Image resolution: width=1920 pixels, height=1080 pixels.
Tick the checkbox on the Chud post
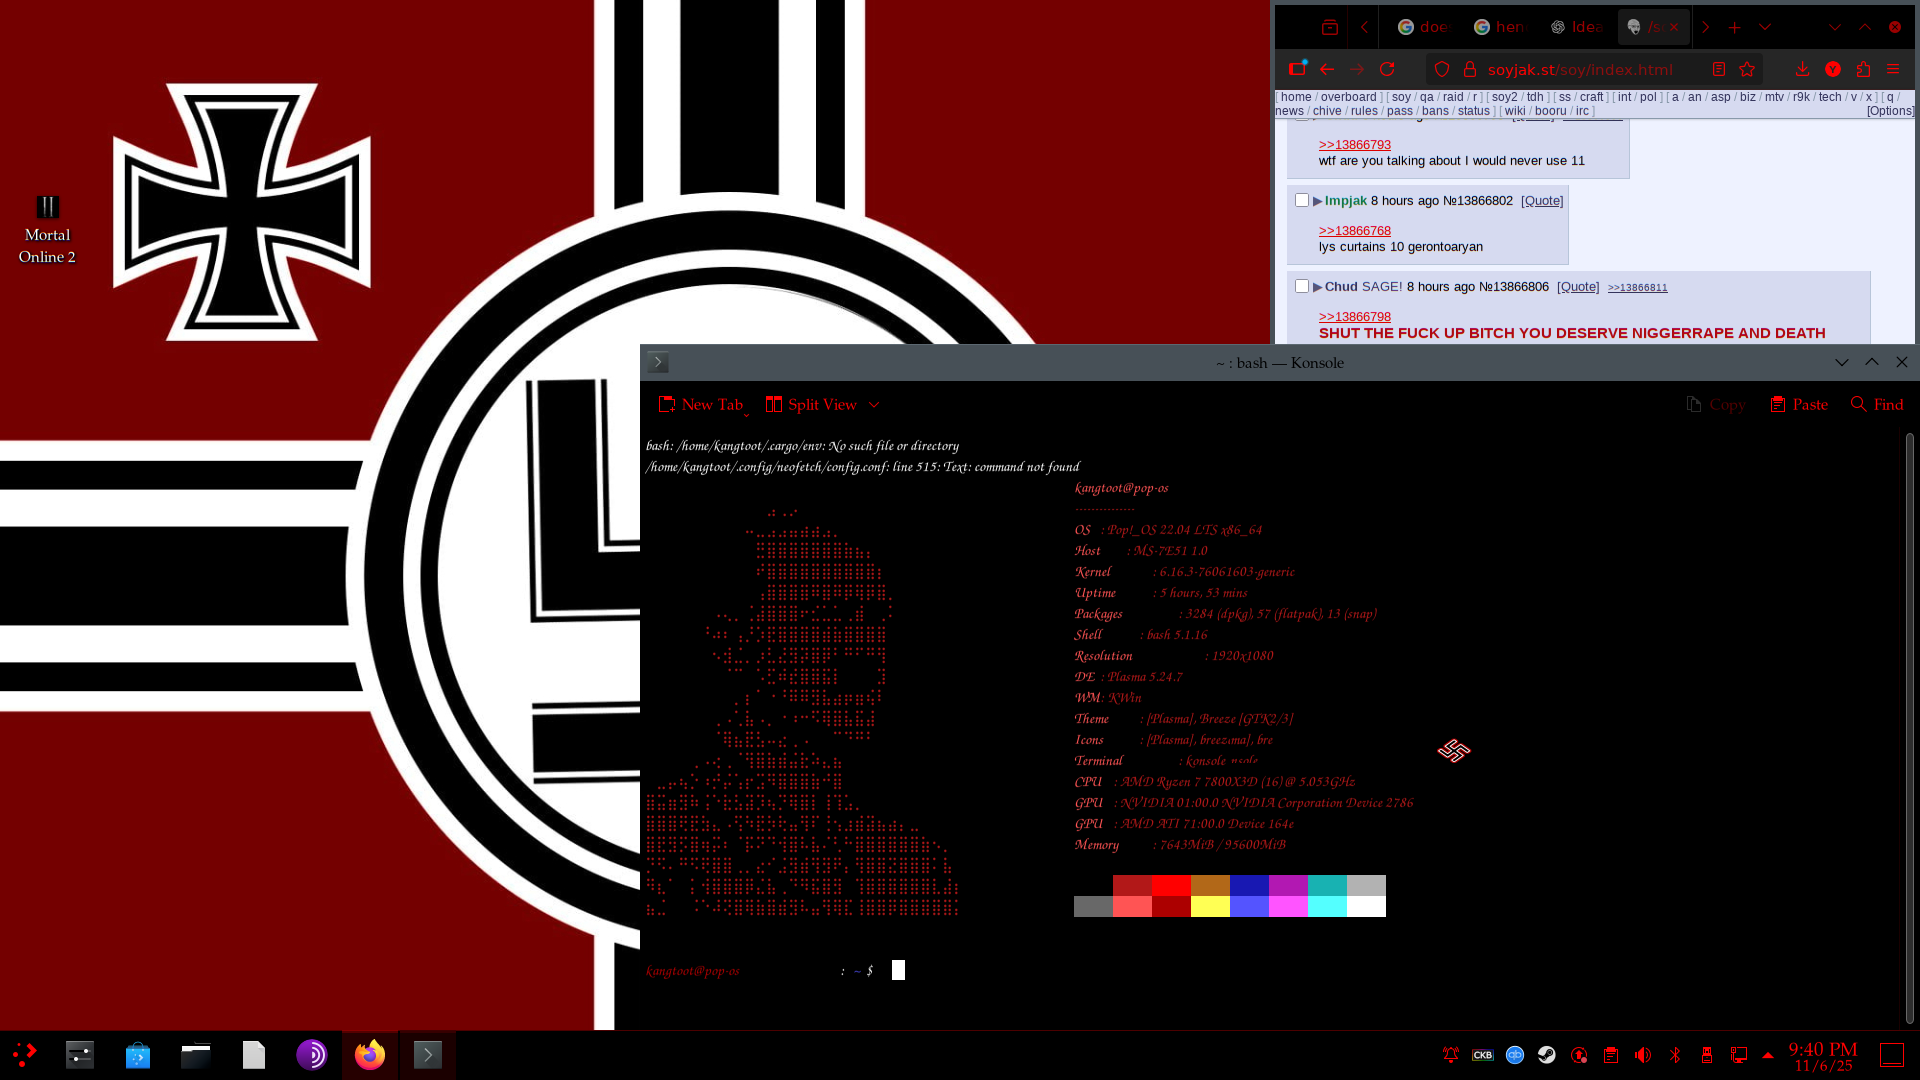point(1302,286)
